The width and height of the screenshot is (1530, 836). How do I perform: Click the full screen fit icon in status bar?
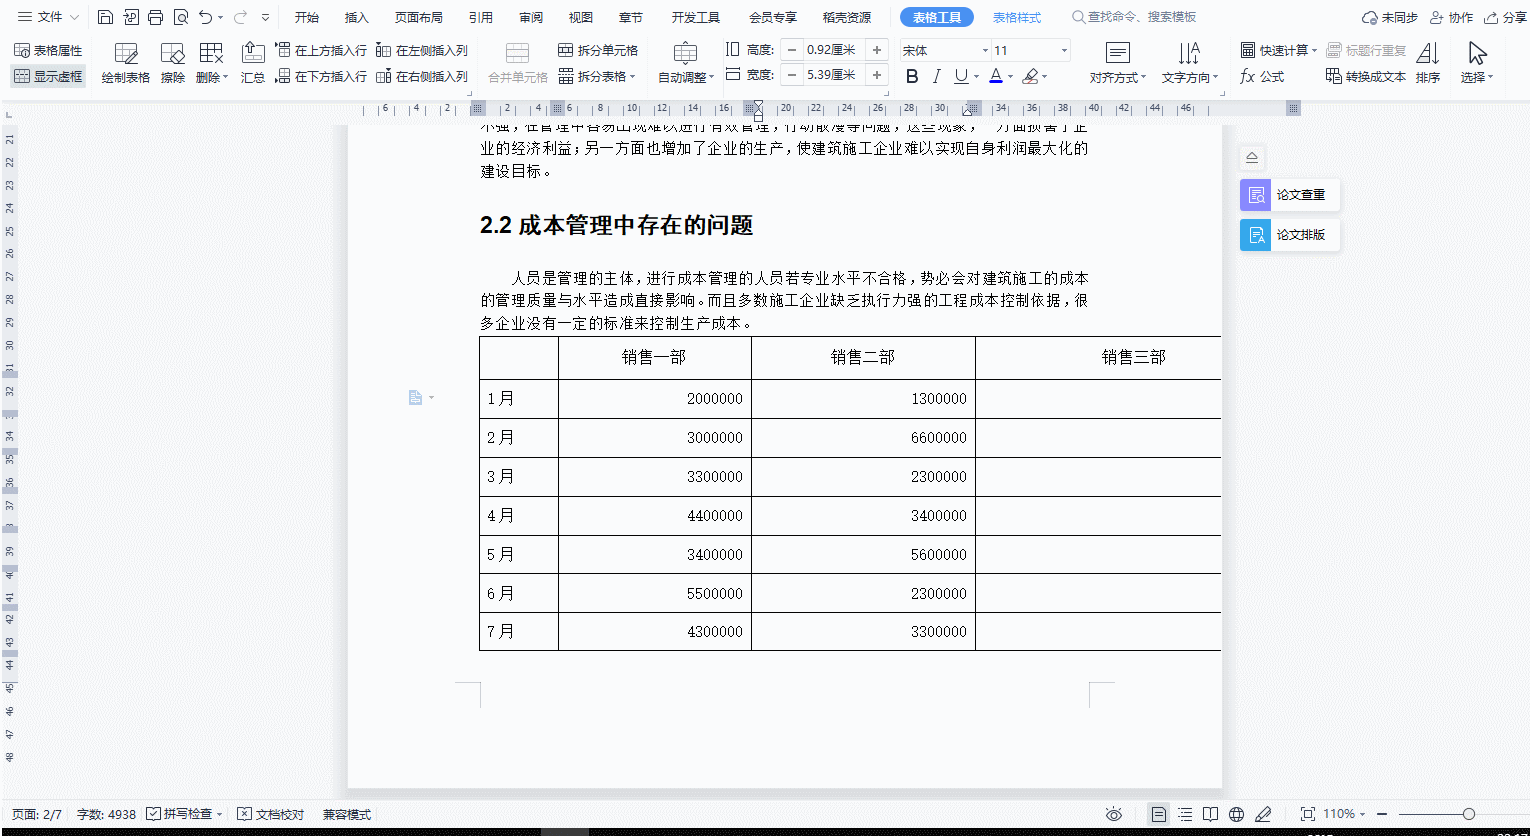click(x=1307, y=814)
